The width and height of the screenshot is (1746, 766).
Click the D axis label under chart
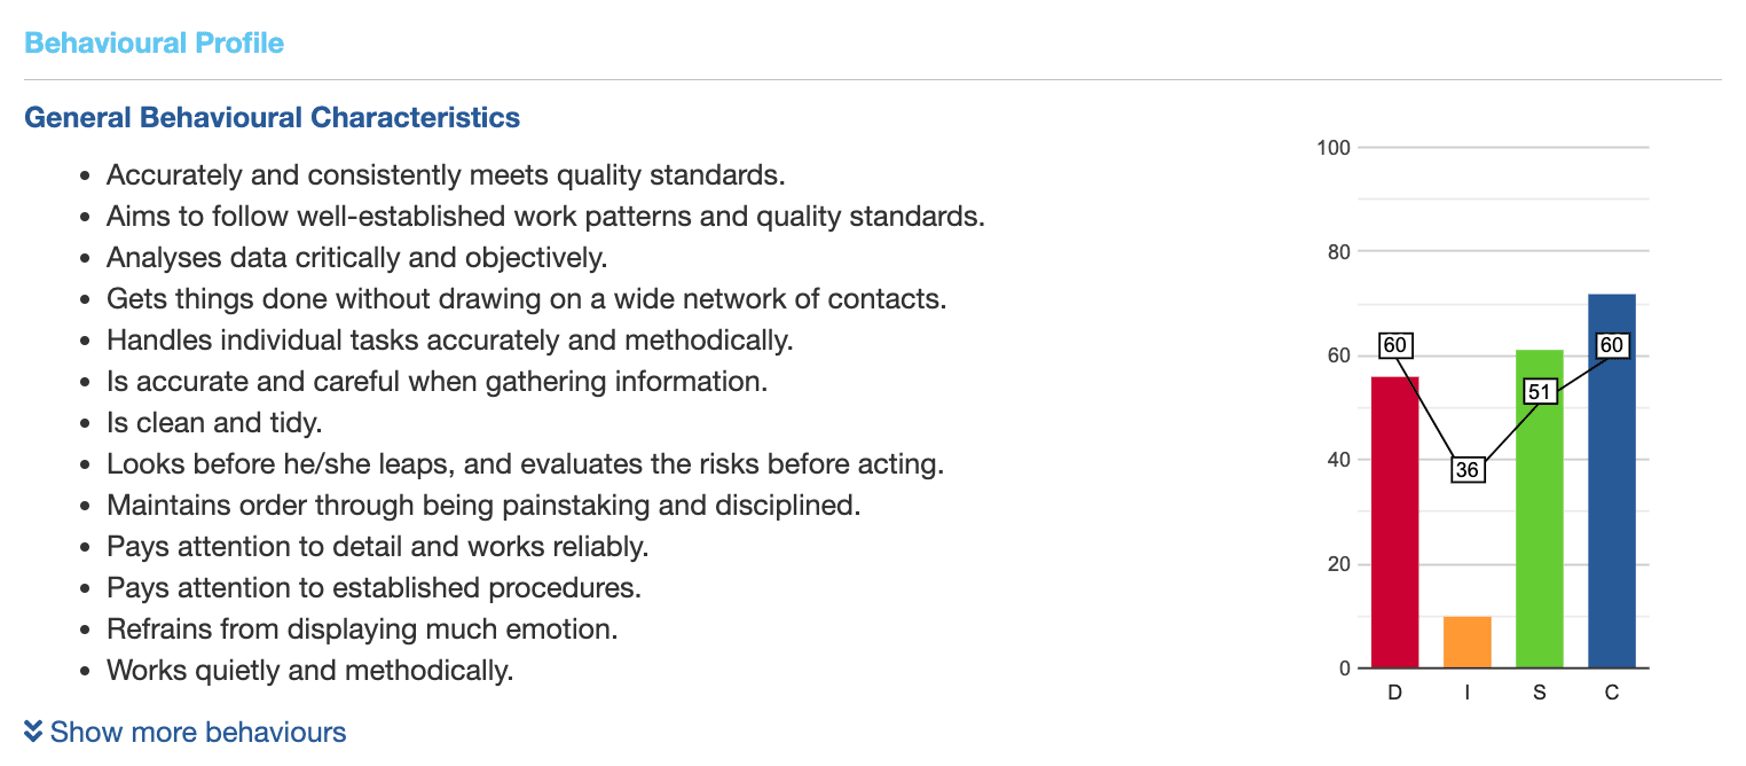click(1395, 692)
